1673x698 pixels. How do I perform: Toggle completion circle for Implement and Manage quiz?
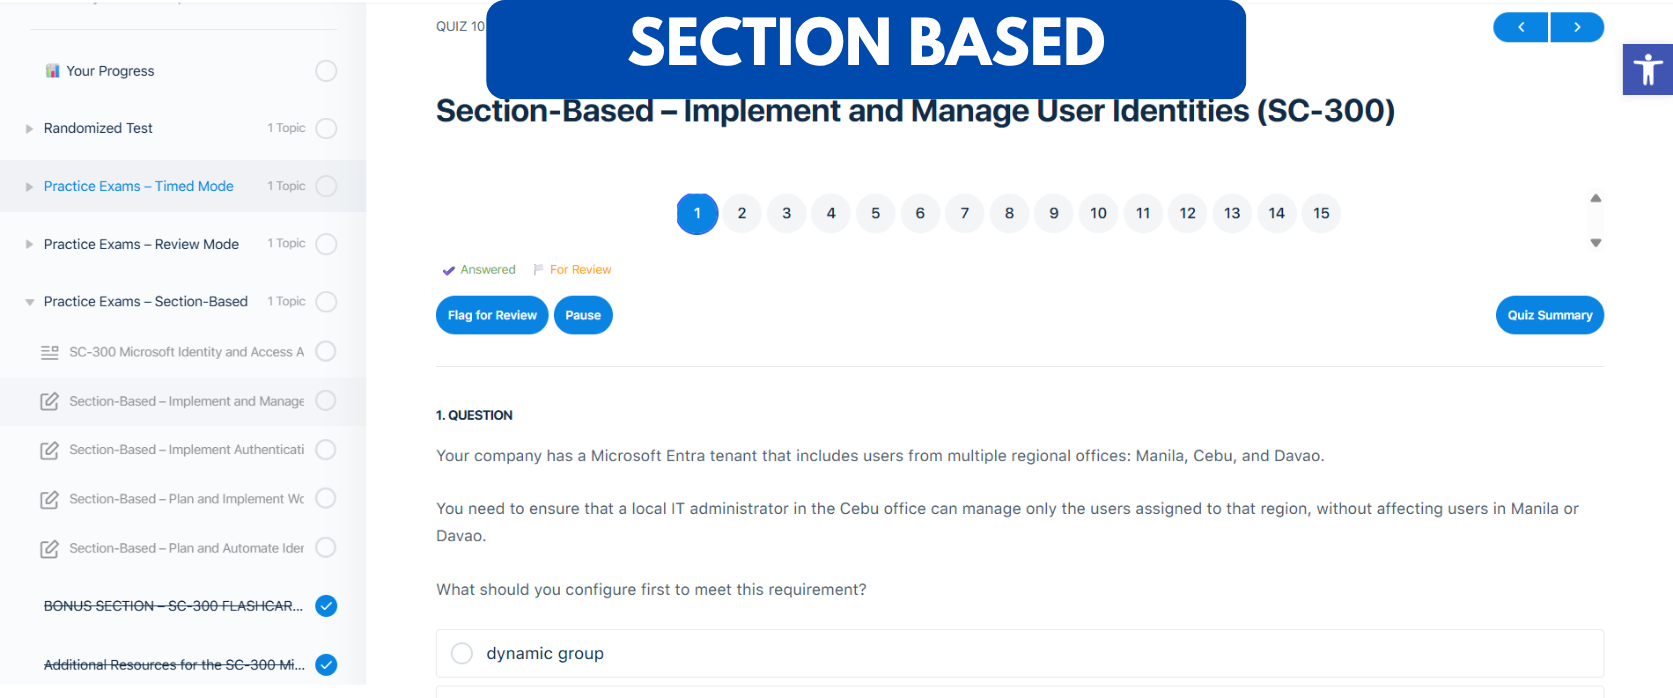point(325,400)
